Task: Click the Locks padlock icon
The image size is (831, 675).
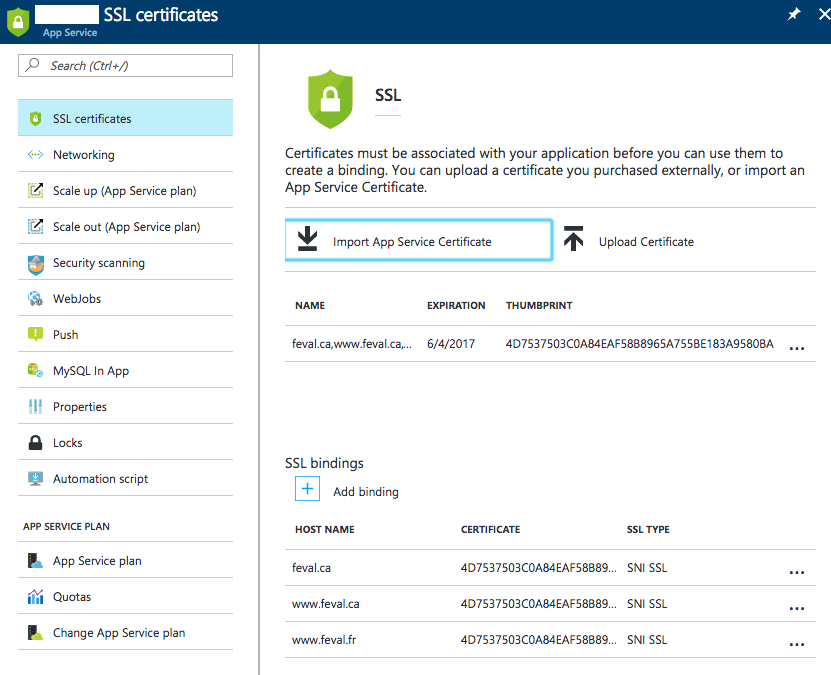Action: click(36, 442)
